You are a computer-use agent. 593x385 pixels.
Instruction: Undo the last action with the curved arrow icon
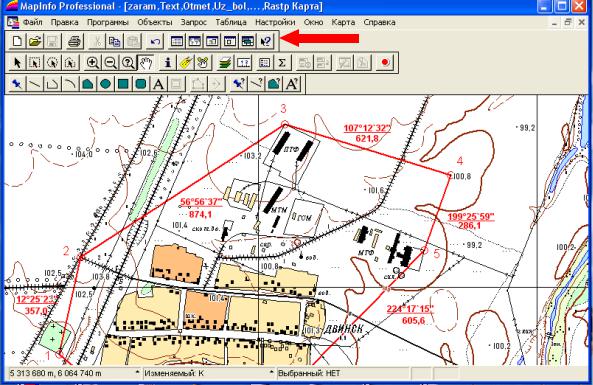pos(155,41)
